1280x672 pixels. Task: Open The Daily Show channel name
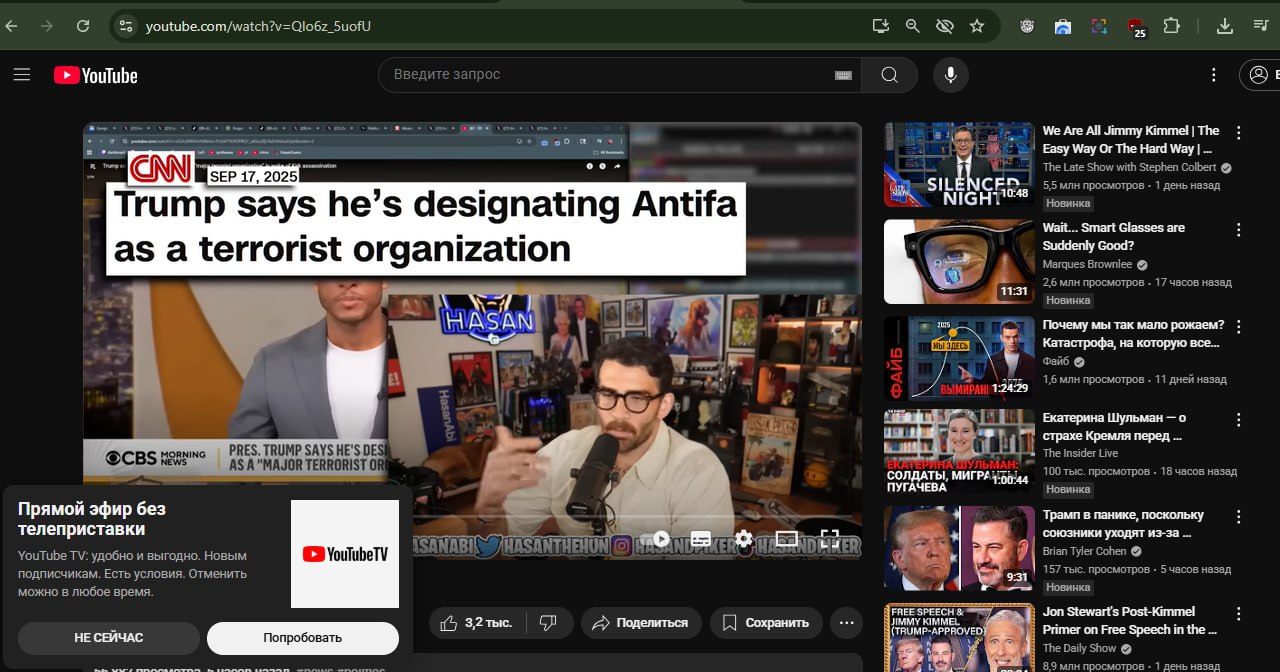coord(1079,648)
